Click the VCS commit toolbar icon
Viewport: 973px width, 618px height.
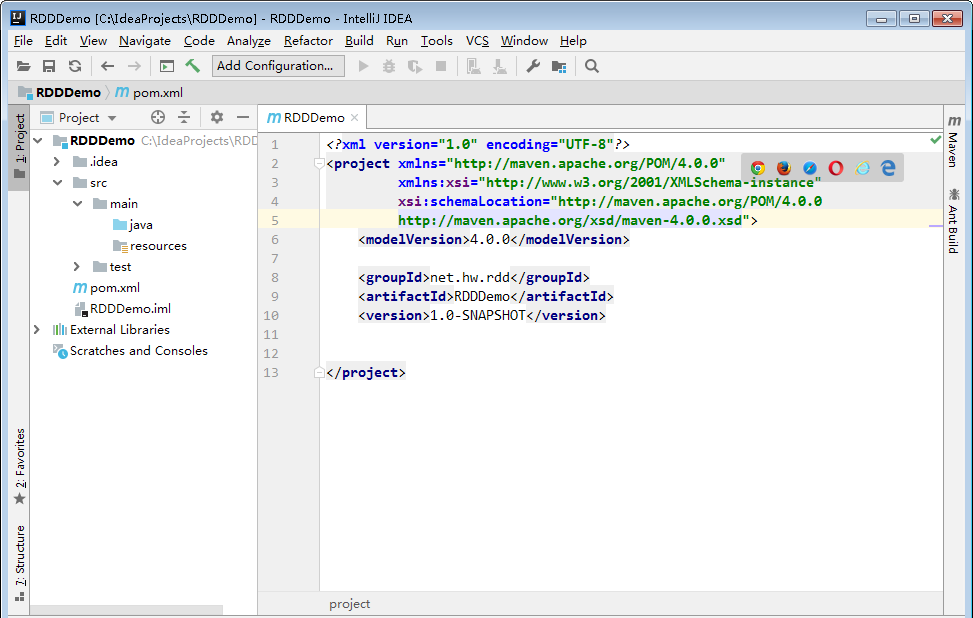tap(500, 66)
